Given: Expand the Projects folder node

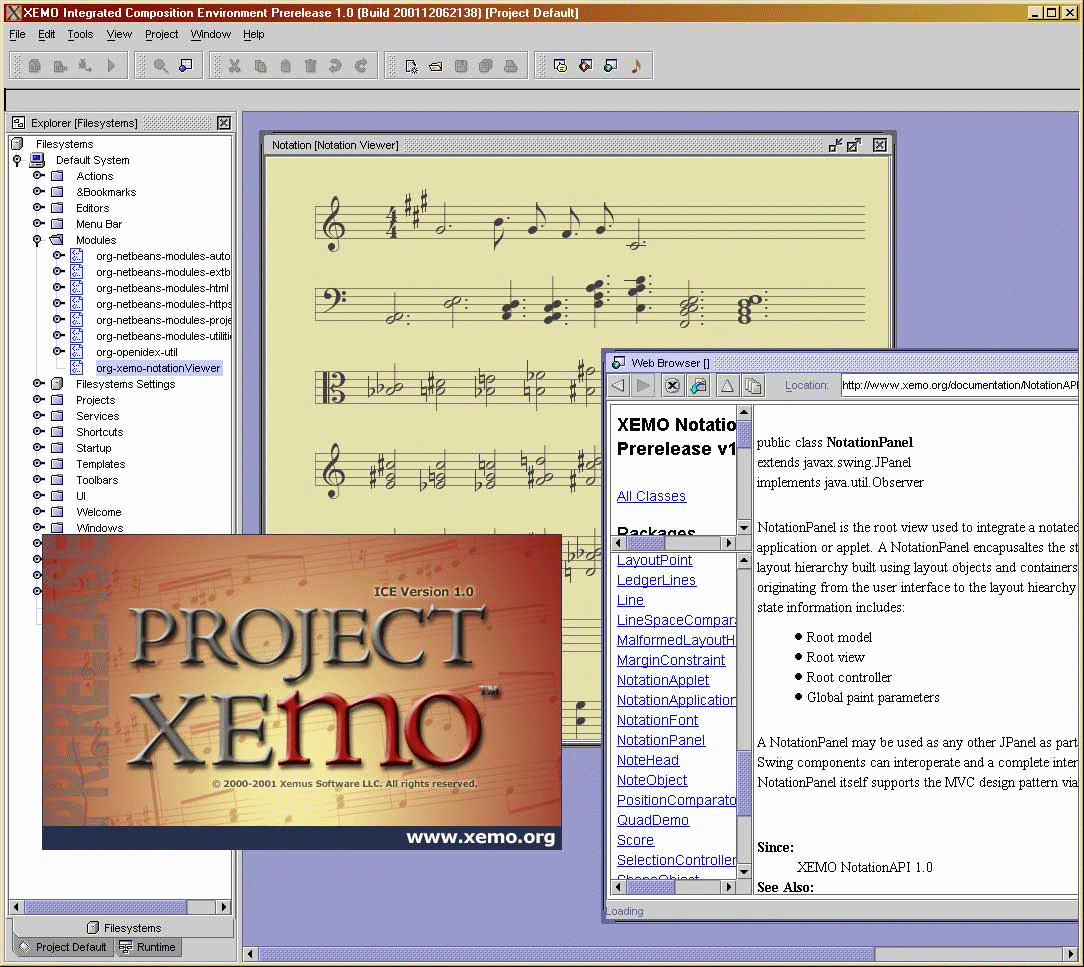Looking at the screenshot, I should point(38,400).
